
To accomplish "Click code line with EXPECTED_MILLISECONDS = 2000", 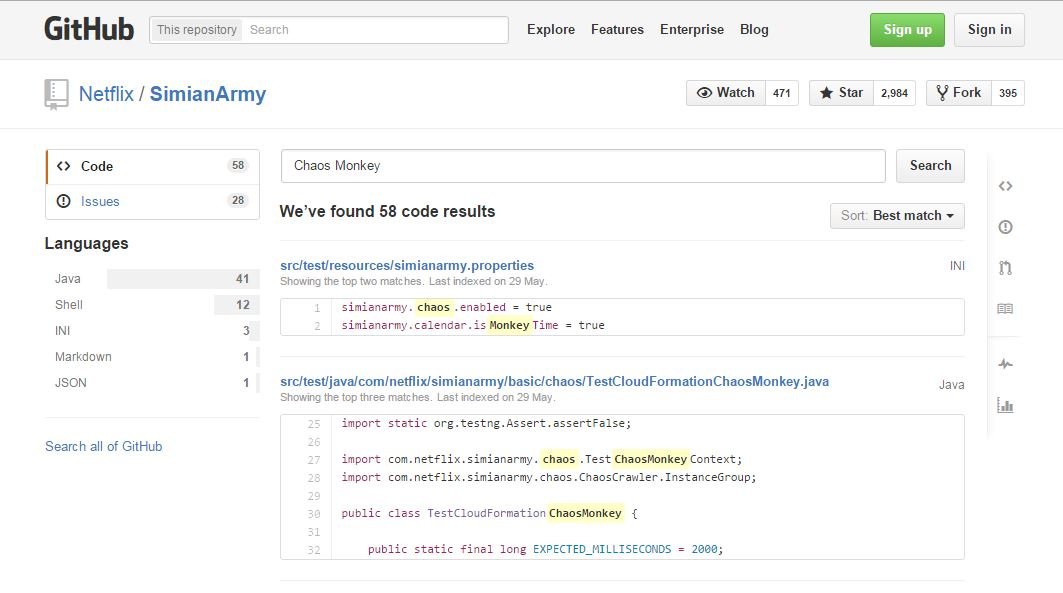I will [546, 549].
